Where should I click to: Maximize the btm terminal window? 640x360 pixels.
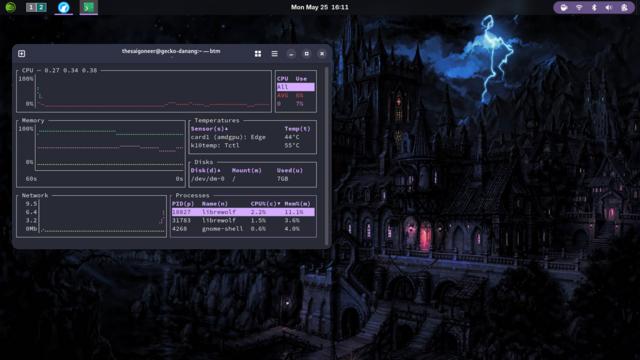click(307, 54)
